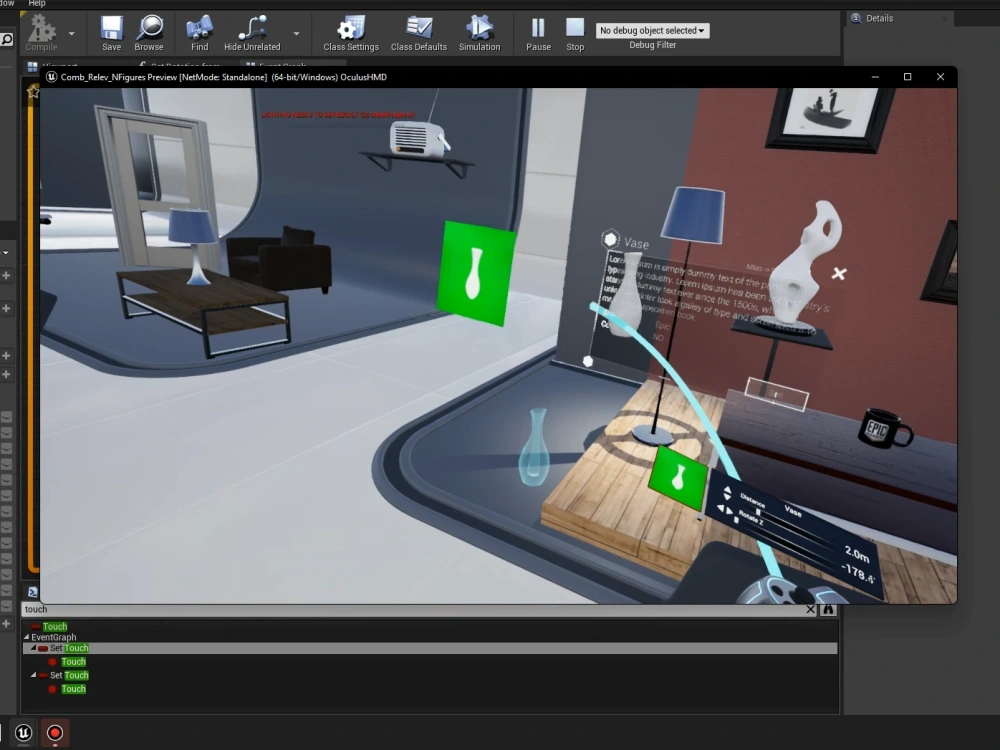Click the blue icon left of search bar
Image resolution: width=1000 pixels, height=750 pixels.
(33, 592)
